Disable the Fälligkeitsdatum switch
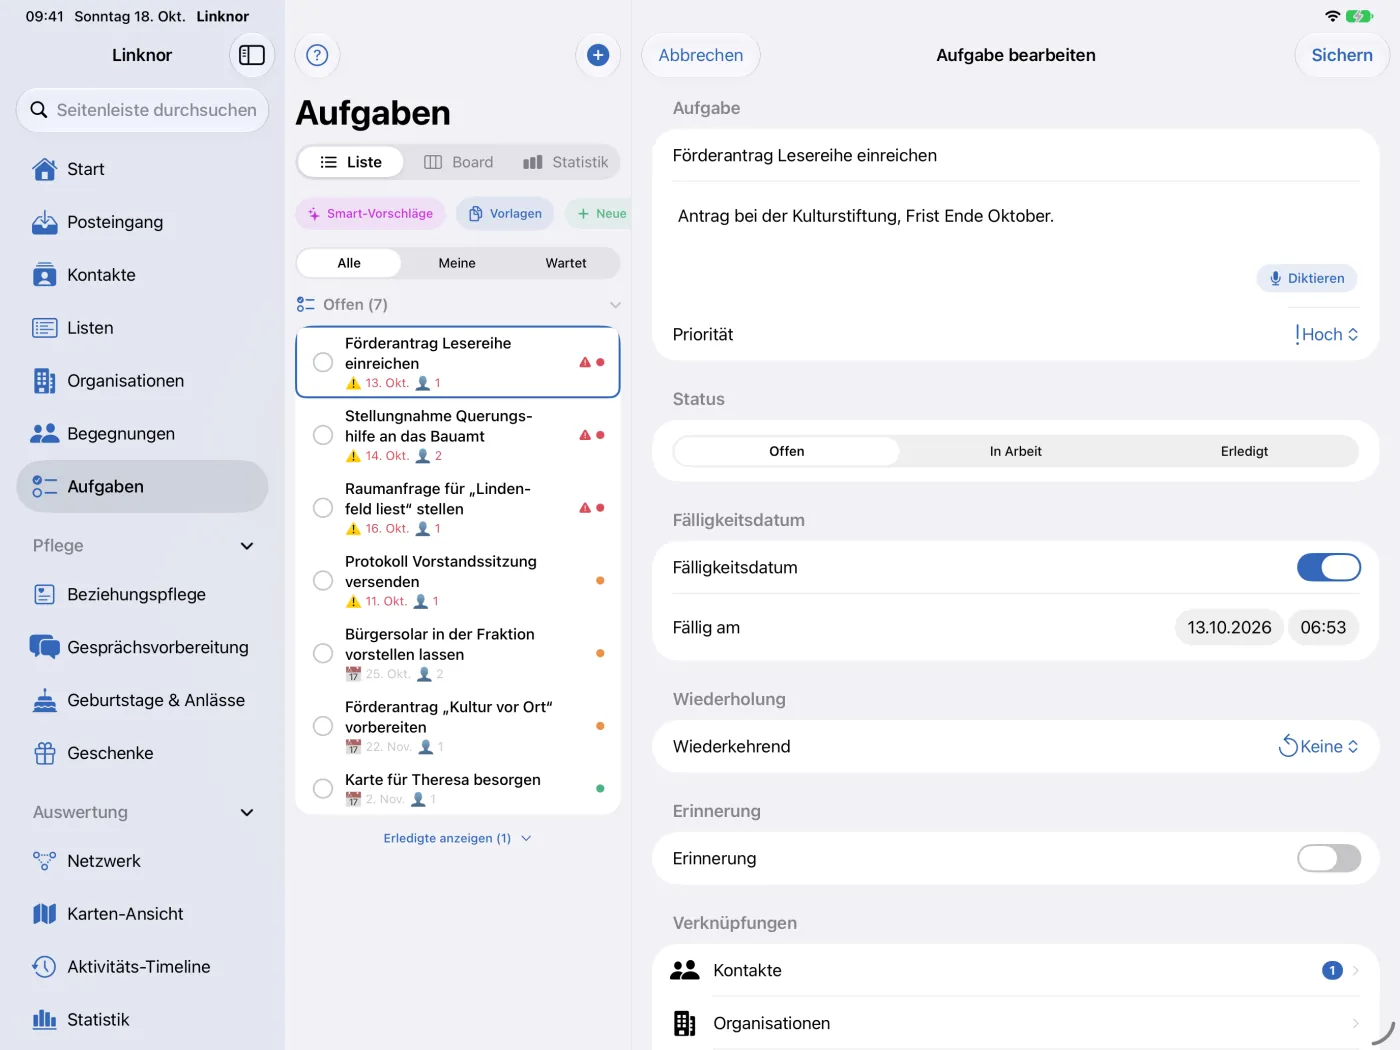This screenshot has width=1400, height=1050. [1329, 567]
